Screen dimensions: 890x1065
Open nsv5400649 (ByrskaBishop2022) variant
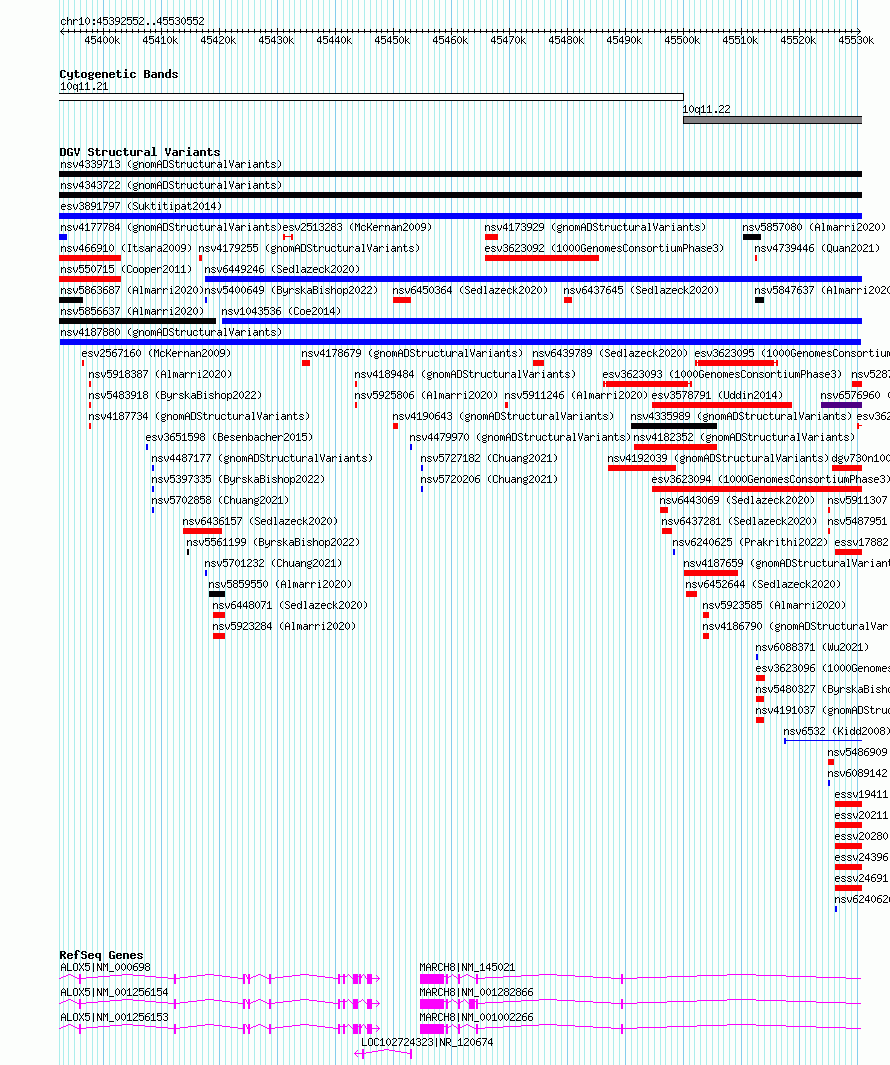291,291
